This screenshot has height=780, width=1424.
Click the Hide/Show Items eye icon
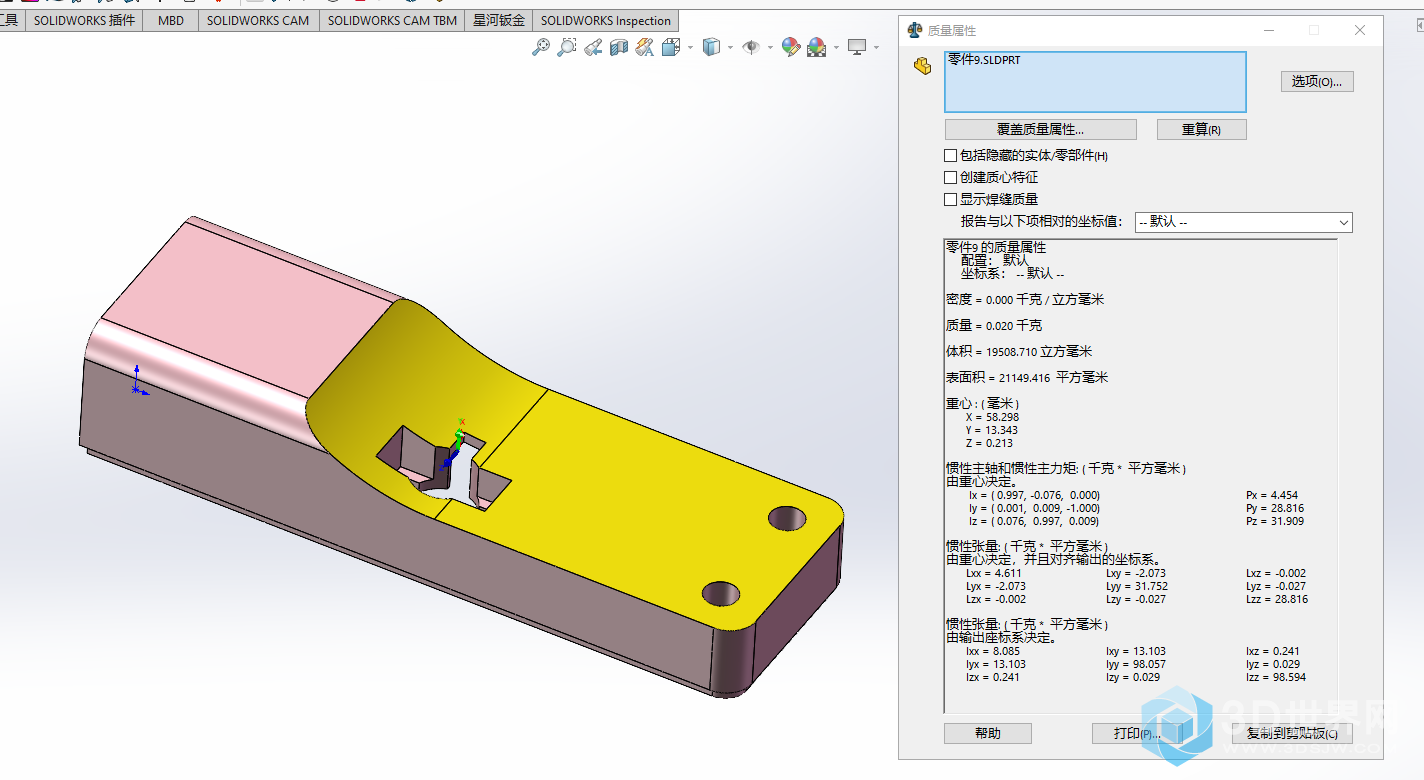tap(751, 46)
